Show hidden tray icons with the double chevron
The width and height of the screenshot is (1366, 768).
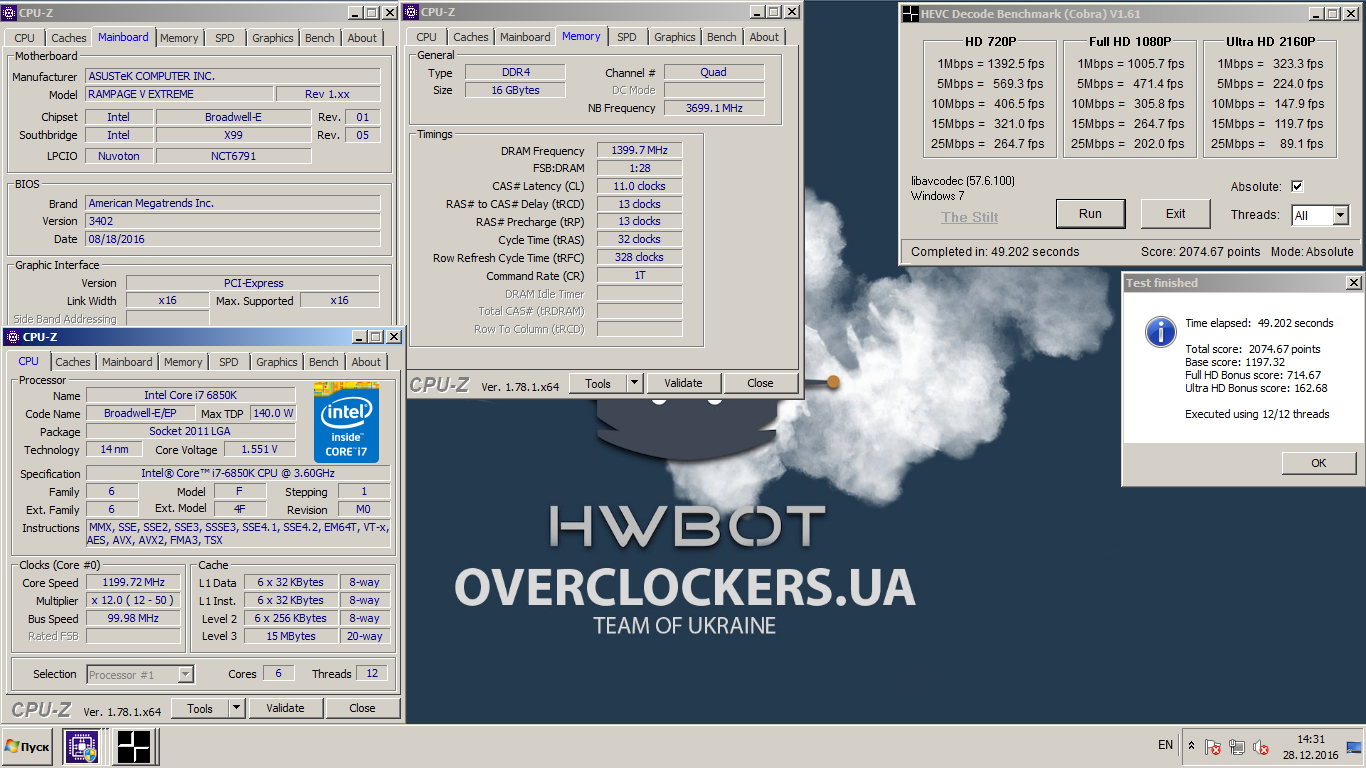click(x=1191, y=746)
